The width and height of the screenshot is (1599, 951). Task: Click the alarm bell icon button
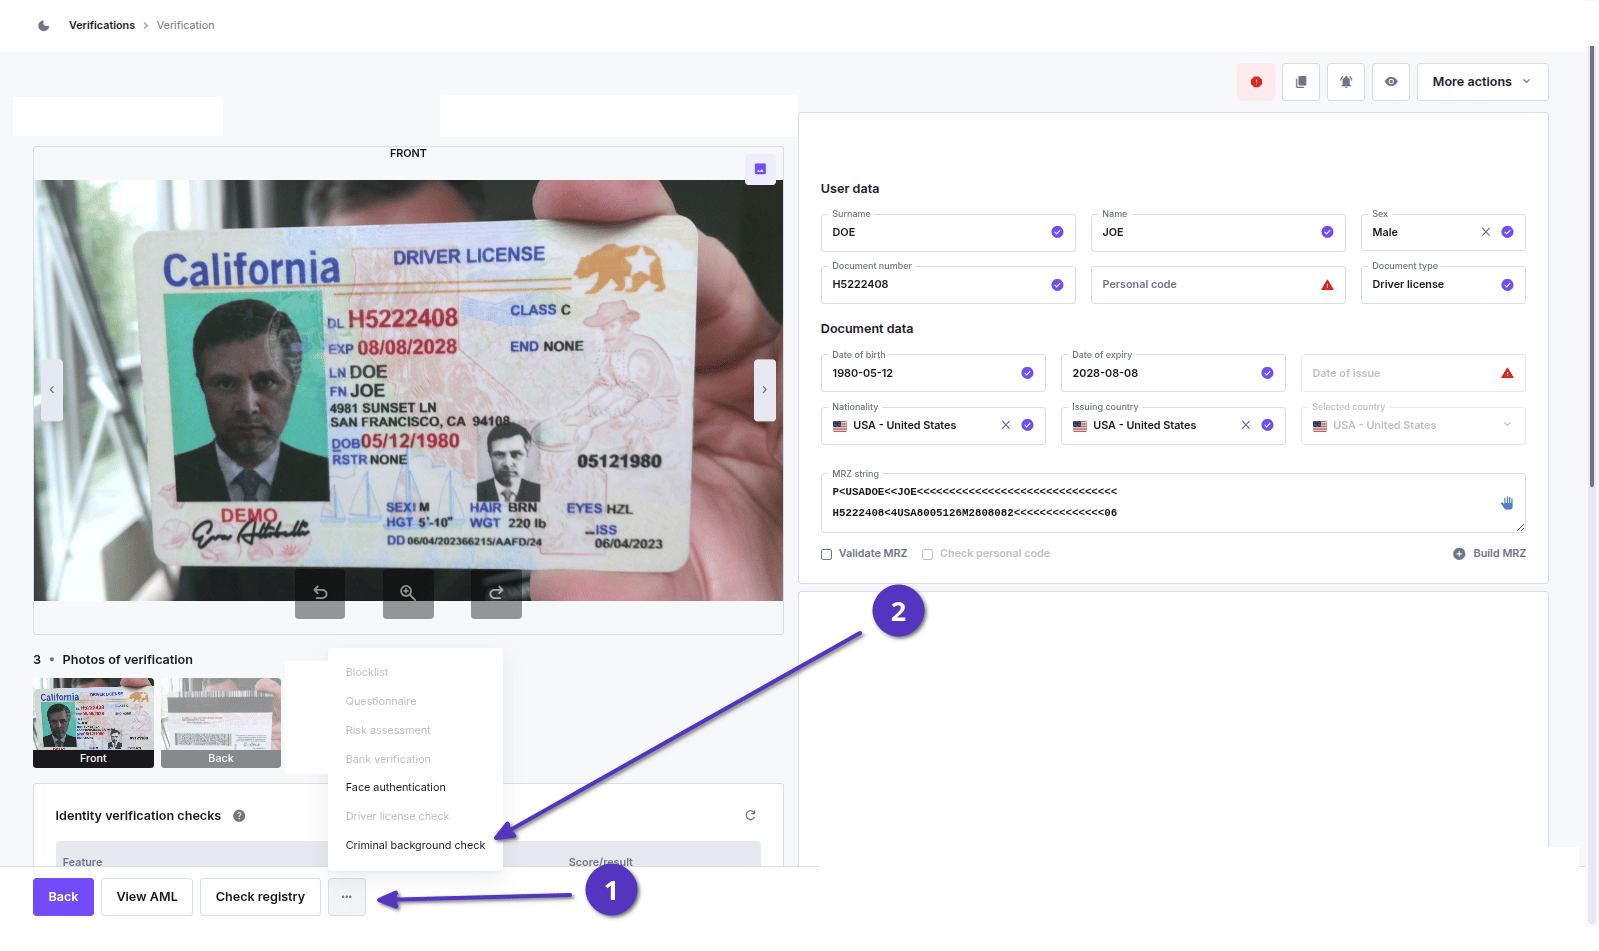(1346, 82)
